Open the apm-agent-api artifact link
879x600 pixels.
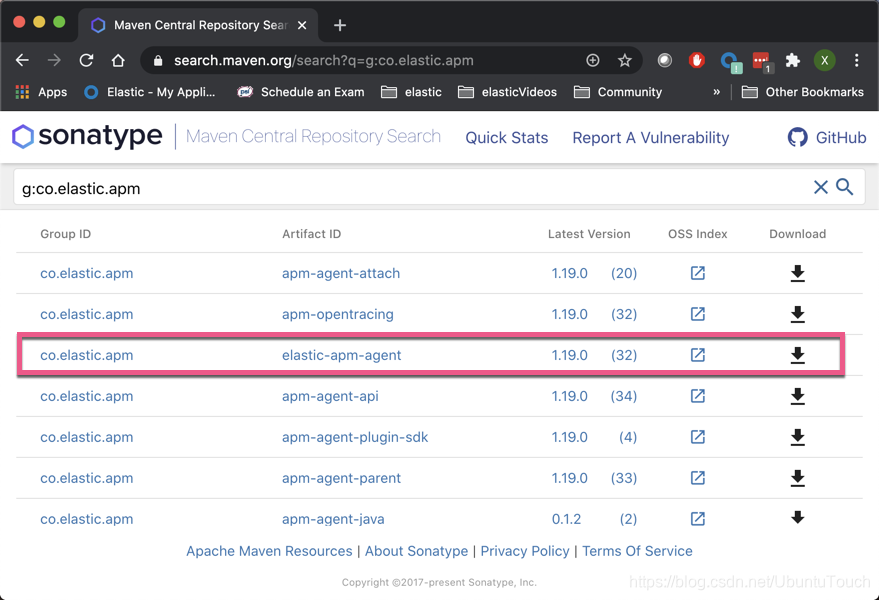[x=330, y=396]
